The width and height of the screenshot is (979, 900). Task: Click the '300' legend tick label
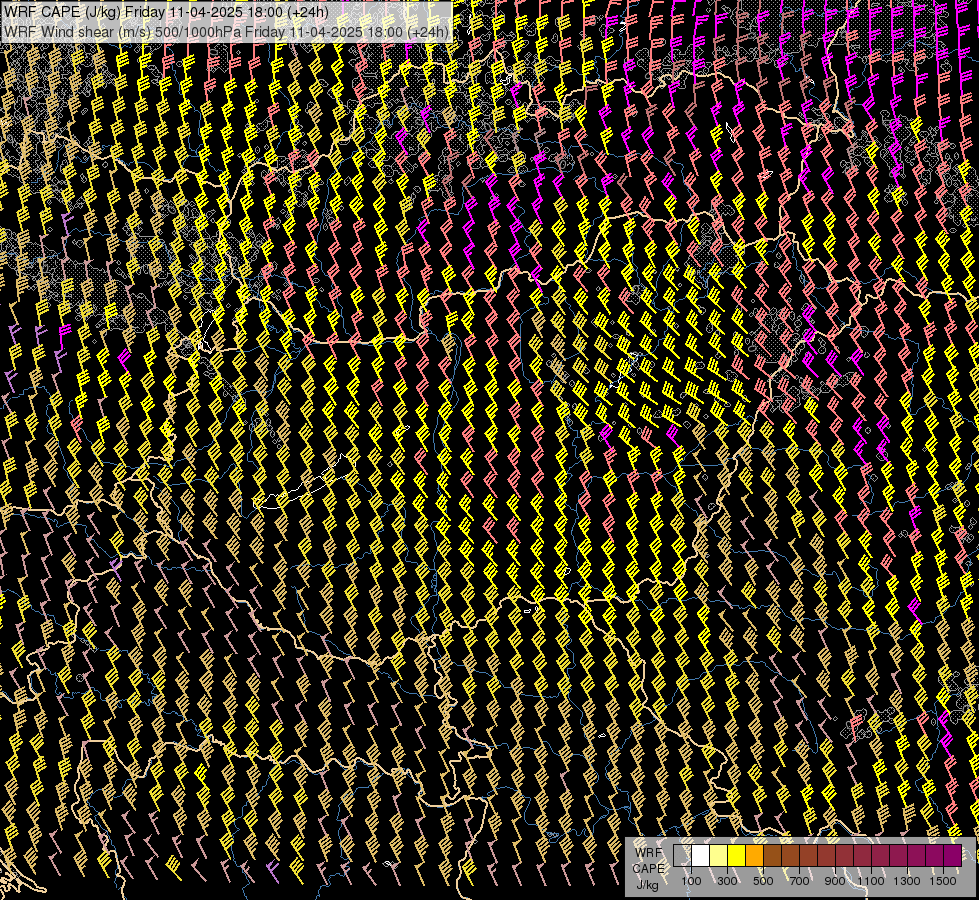(x=727, y=881)
